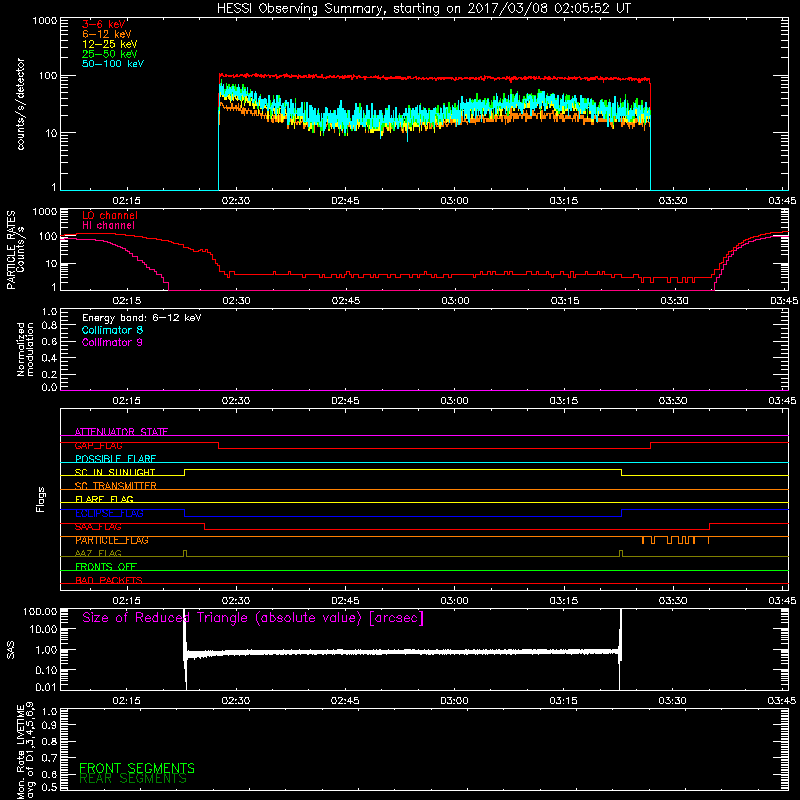
Task: Click the 'PARTICLE RATES' axis title
Action: 11,250
